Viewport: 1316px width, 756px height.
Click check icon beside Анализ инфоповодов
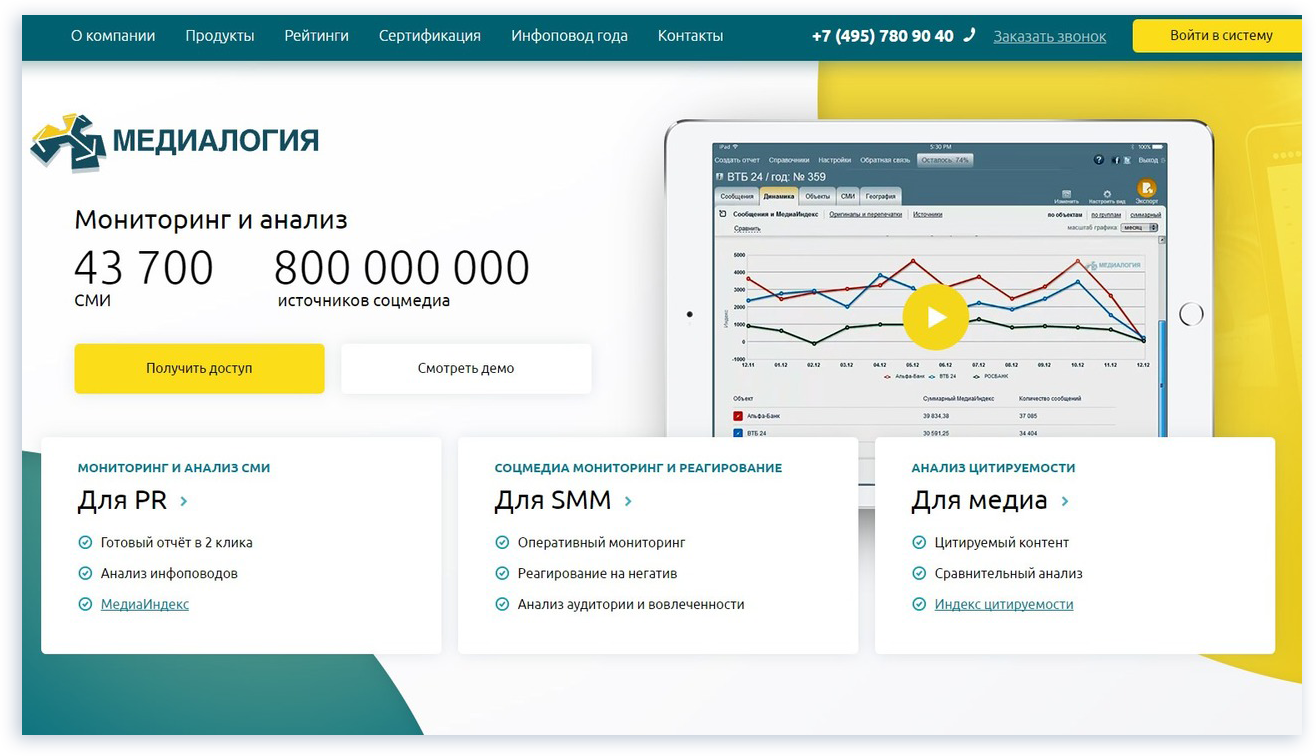(x=85, y=573)
